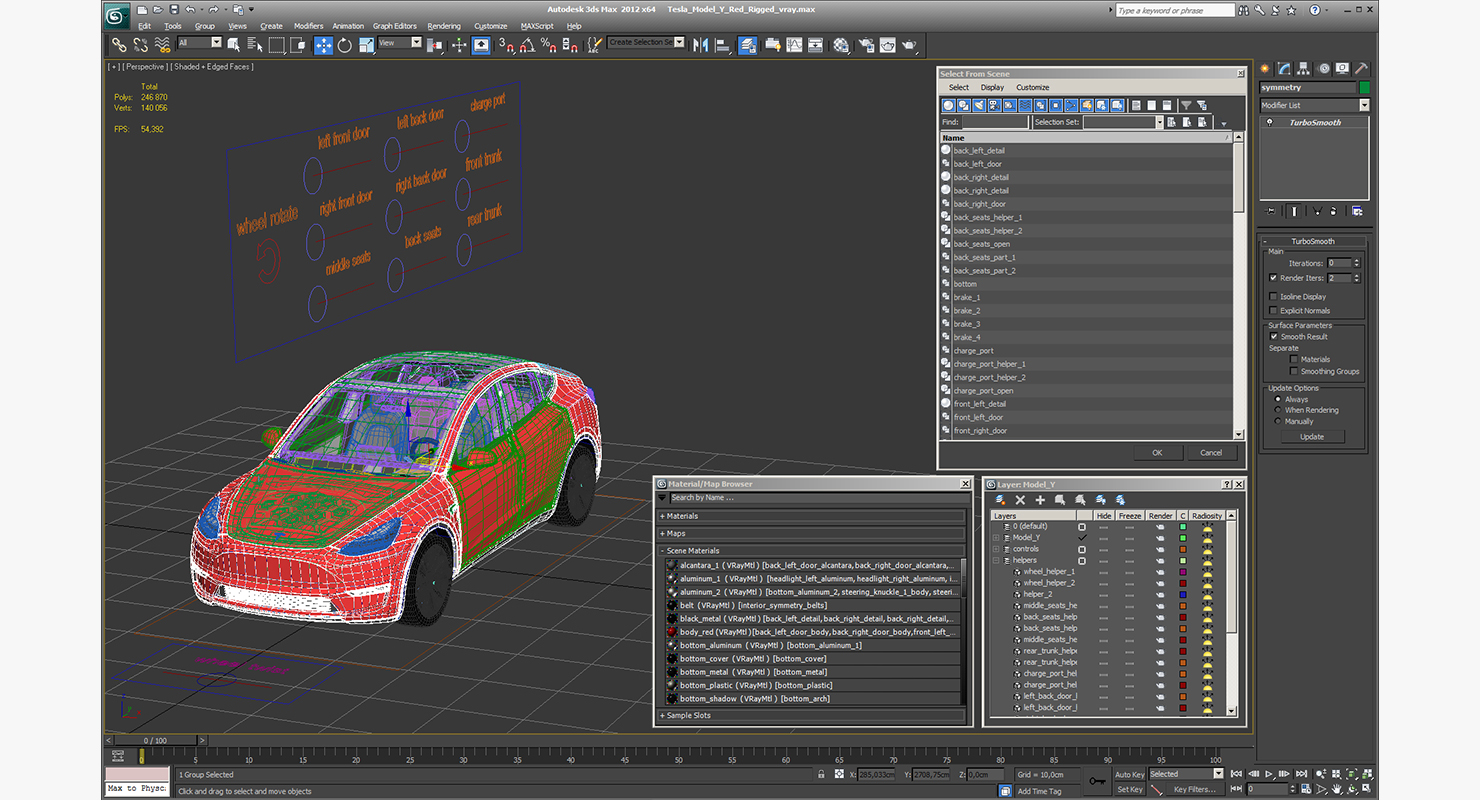Open the Hierarchy command panel tab
The image size is (1480, 800).
(1305, 69)
